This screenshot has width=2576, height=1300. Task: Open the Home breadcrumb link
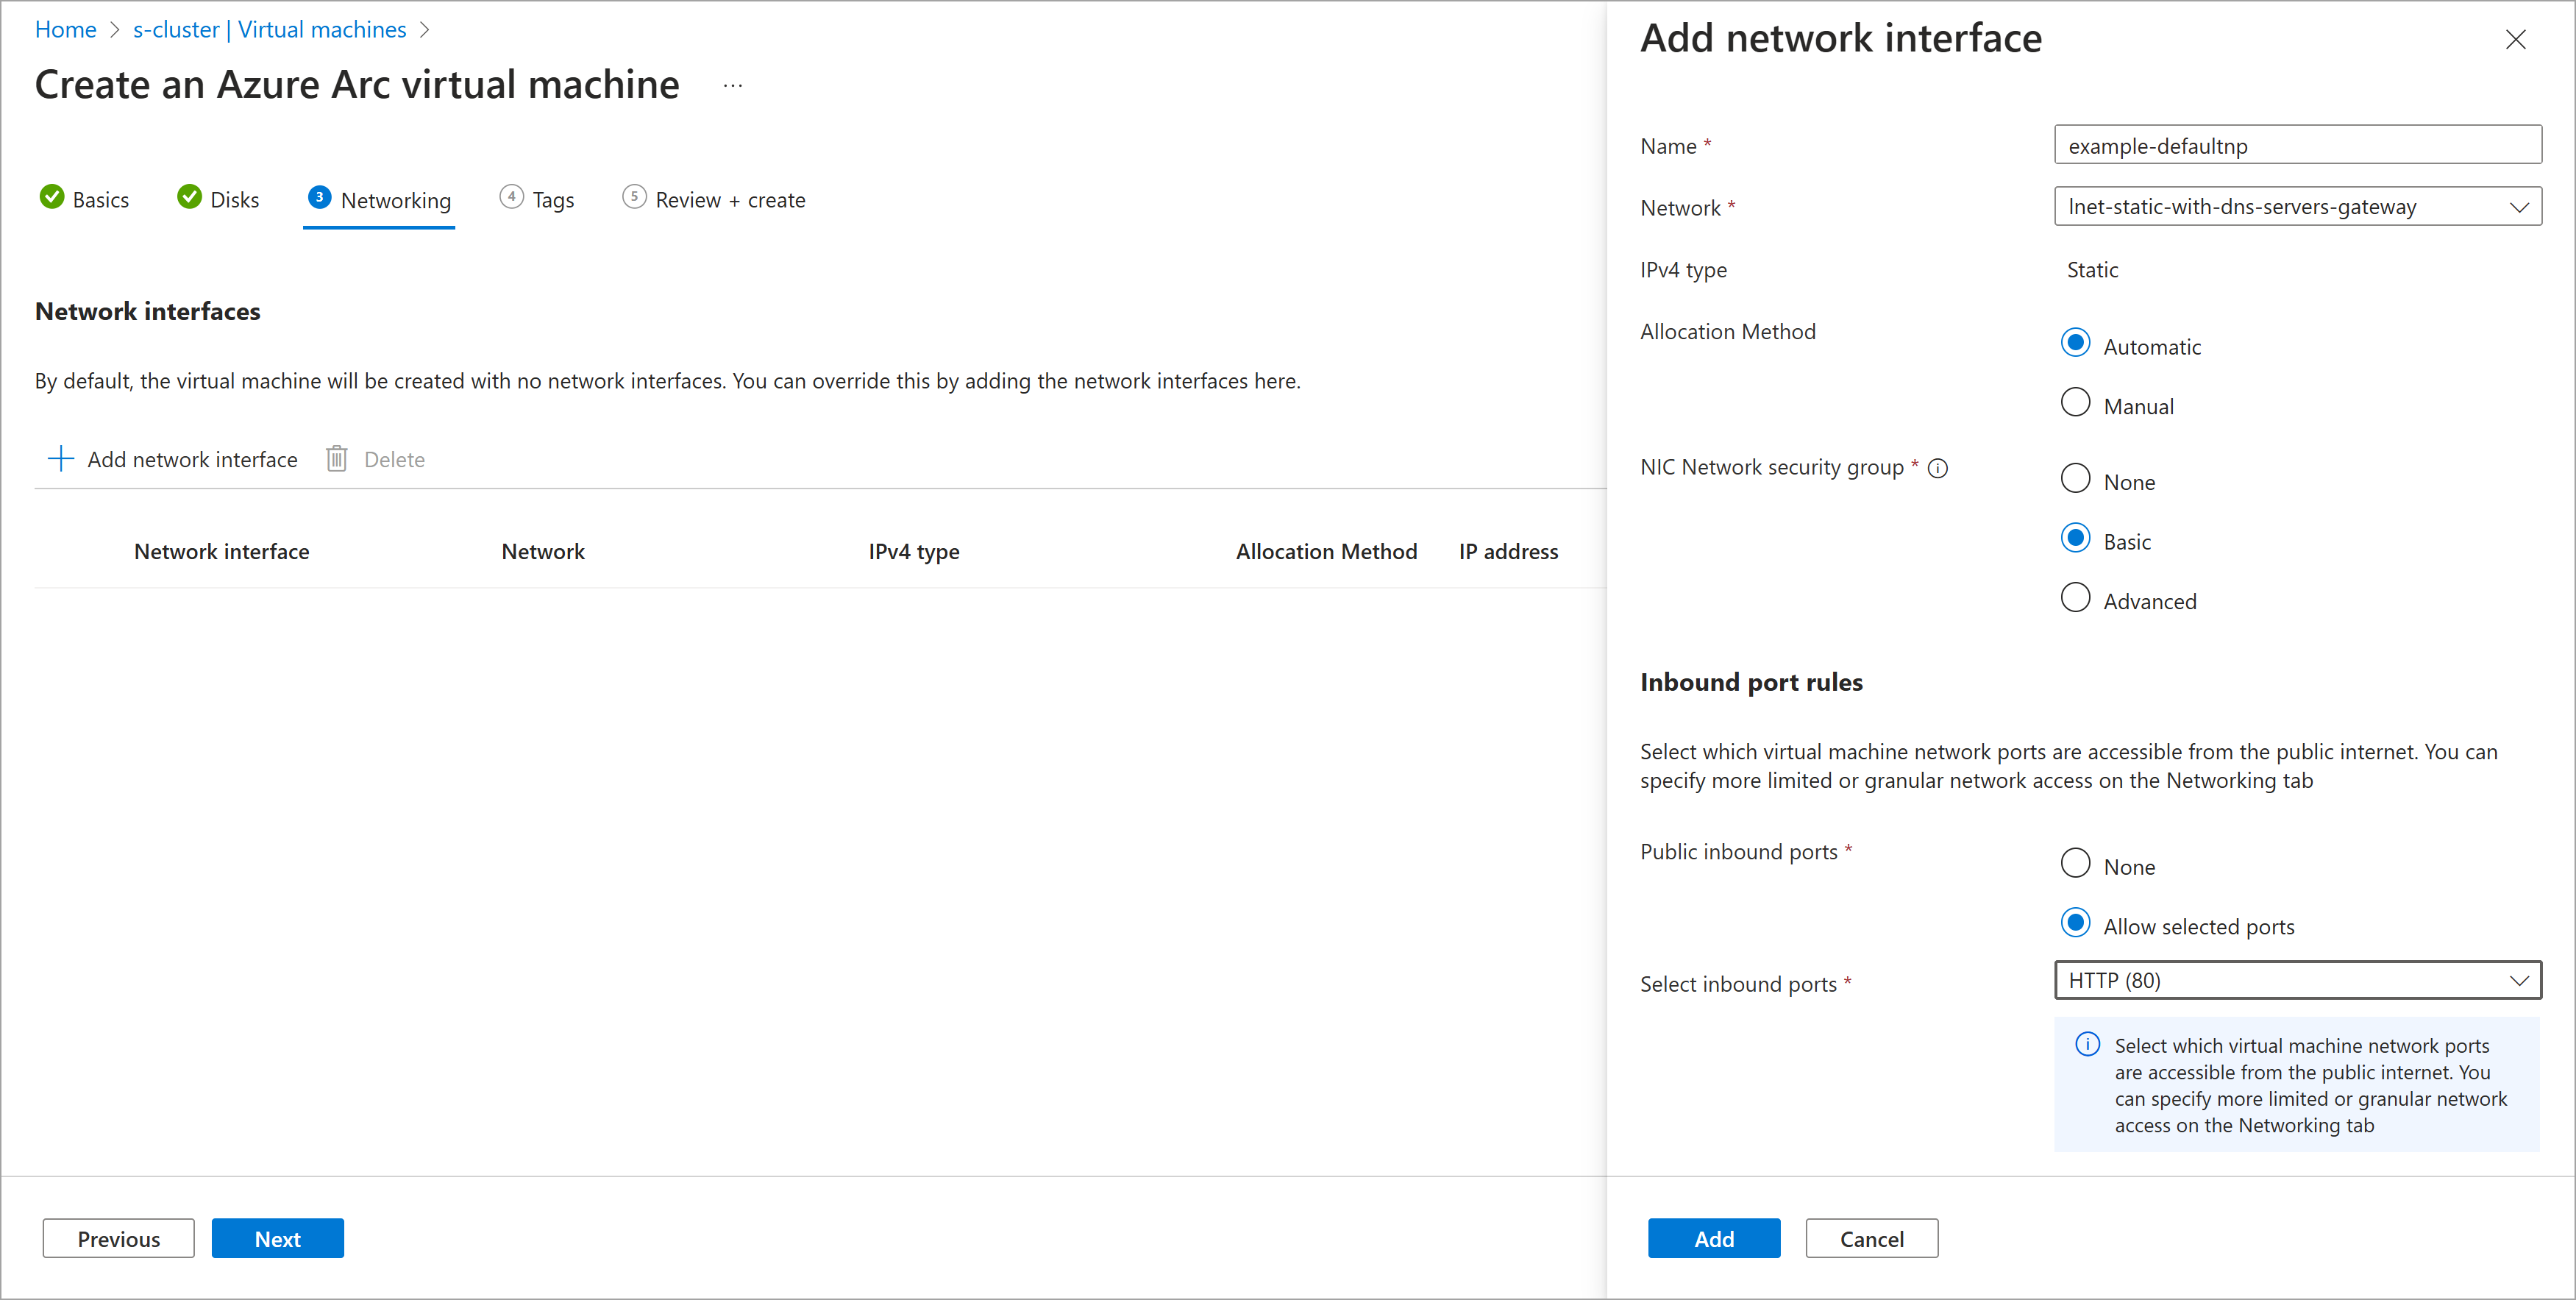click(x=65, y=29)
